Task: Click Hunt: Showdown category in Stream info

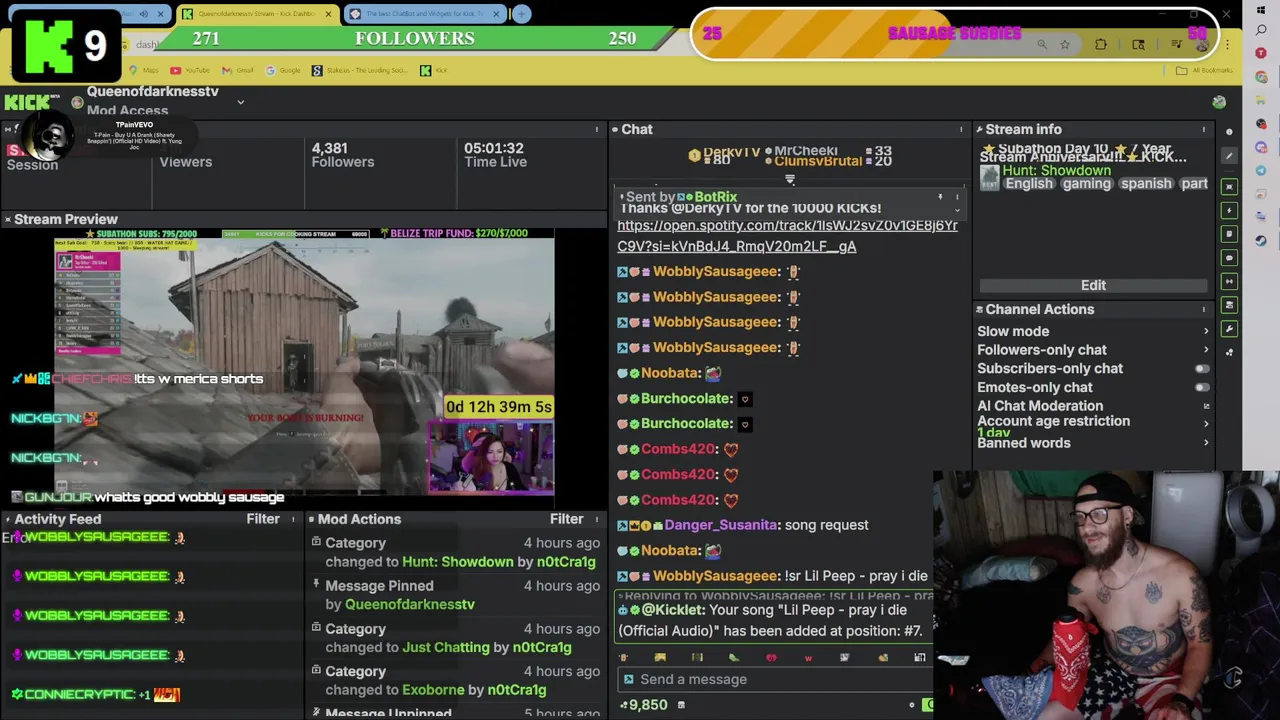Action: [x=1056, y=171]
